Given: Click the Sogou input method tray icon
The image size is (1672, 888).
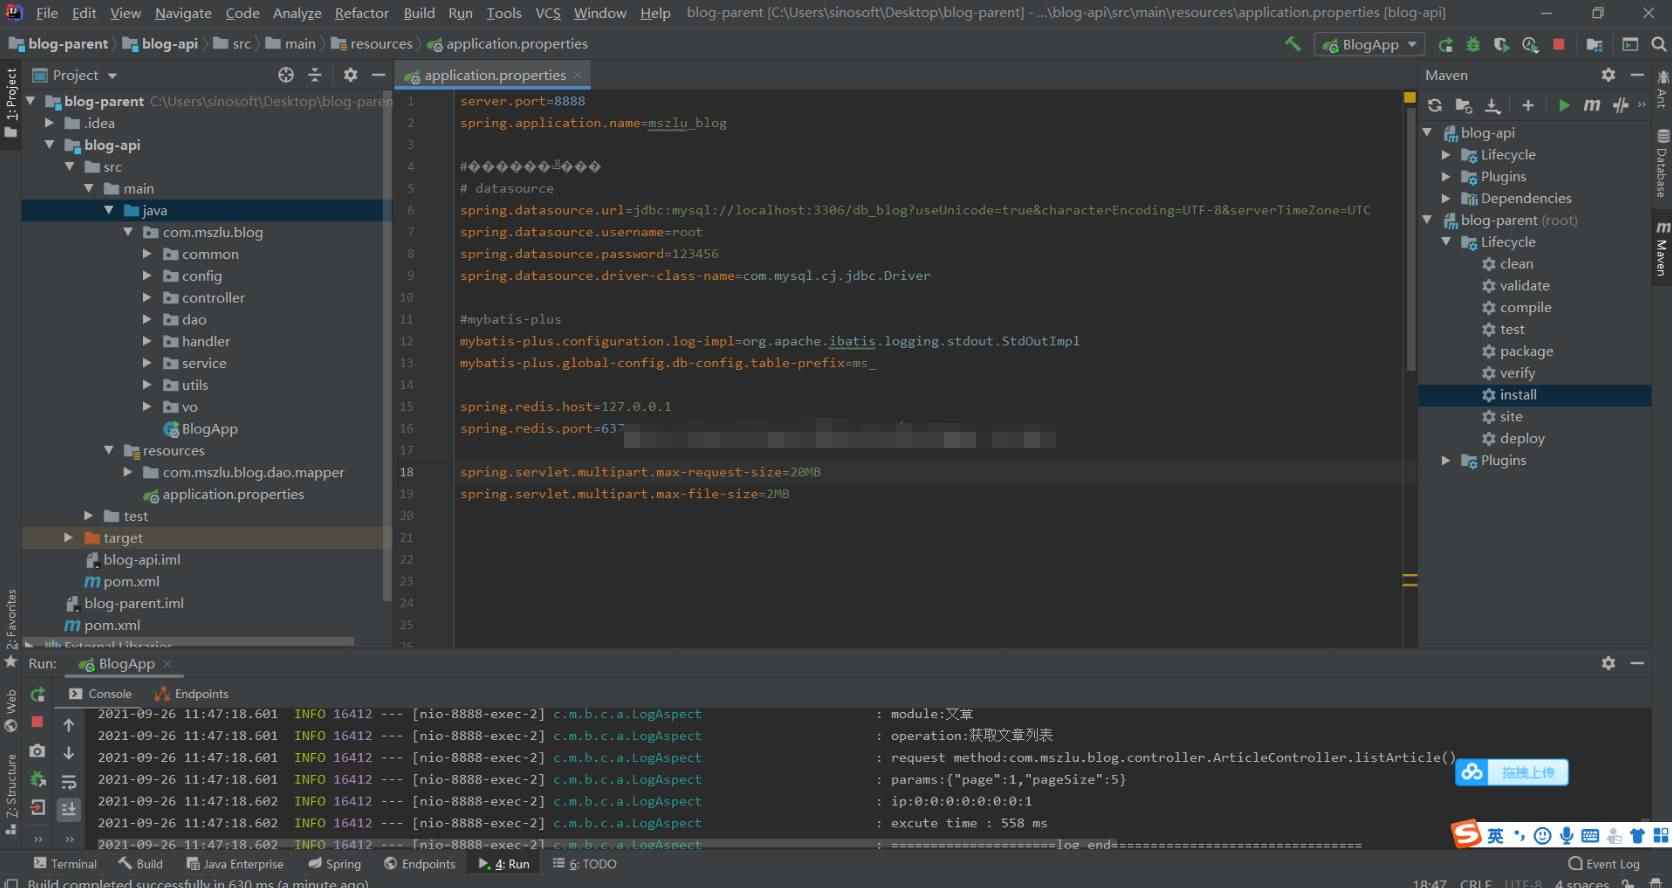Looking at the screenshot, I should click(1466, 834).
